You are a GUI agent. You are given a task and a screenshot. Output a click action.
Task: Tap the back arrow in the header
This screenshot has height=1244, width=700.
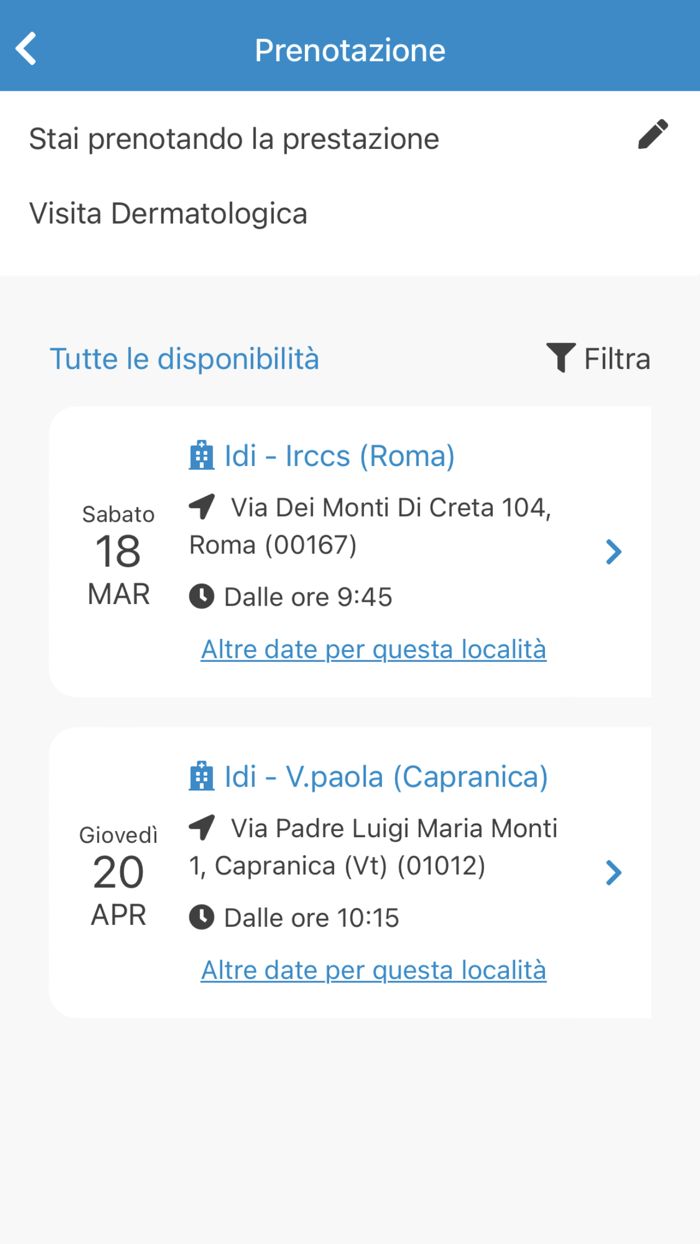click(x=25, y=47)
